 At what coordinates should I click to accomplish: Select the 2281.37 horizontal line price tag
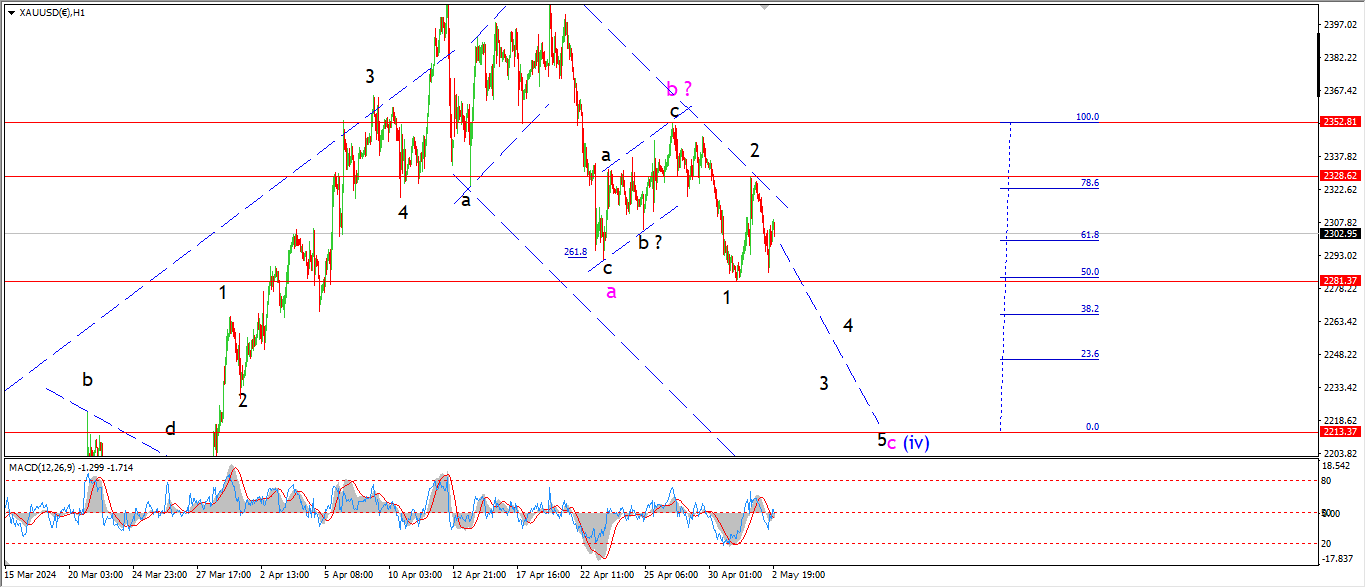(1337, 281)
